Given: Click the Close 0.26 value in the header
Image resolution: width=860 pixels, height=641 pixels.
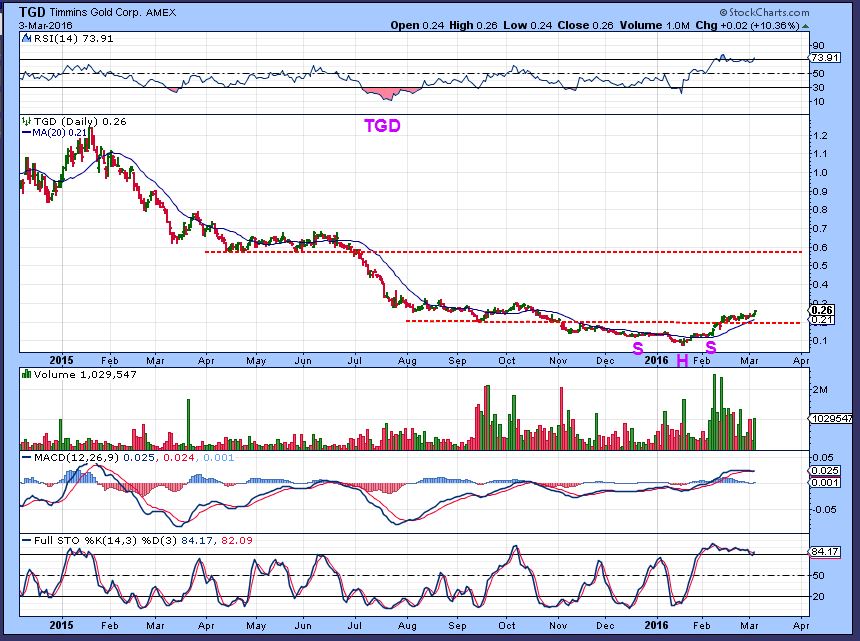Looking at the screenshot, I should (x=585, y=25).
